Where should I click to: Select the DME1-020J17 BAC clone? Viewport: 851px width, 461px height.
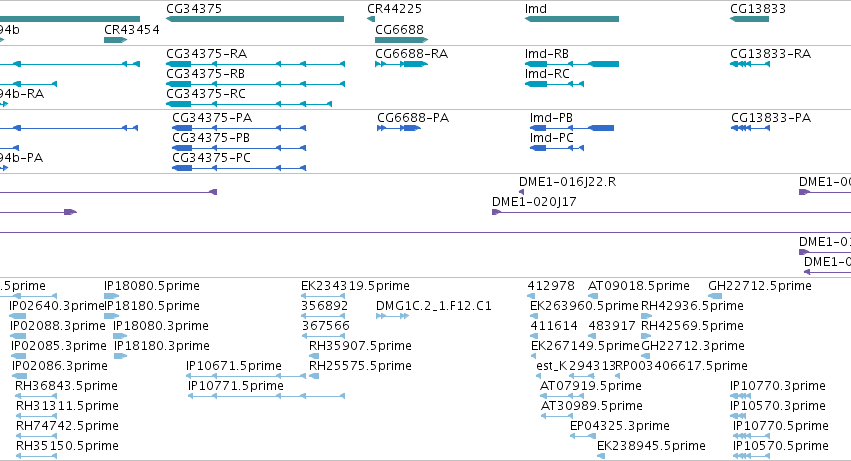[x=671, y=212]
